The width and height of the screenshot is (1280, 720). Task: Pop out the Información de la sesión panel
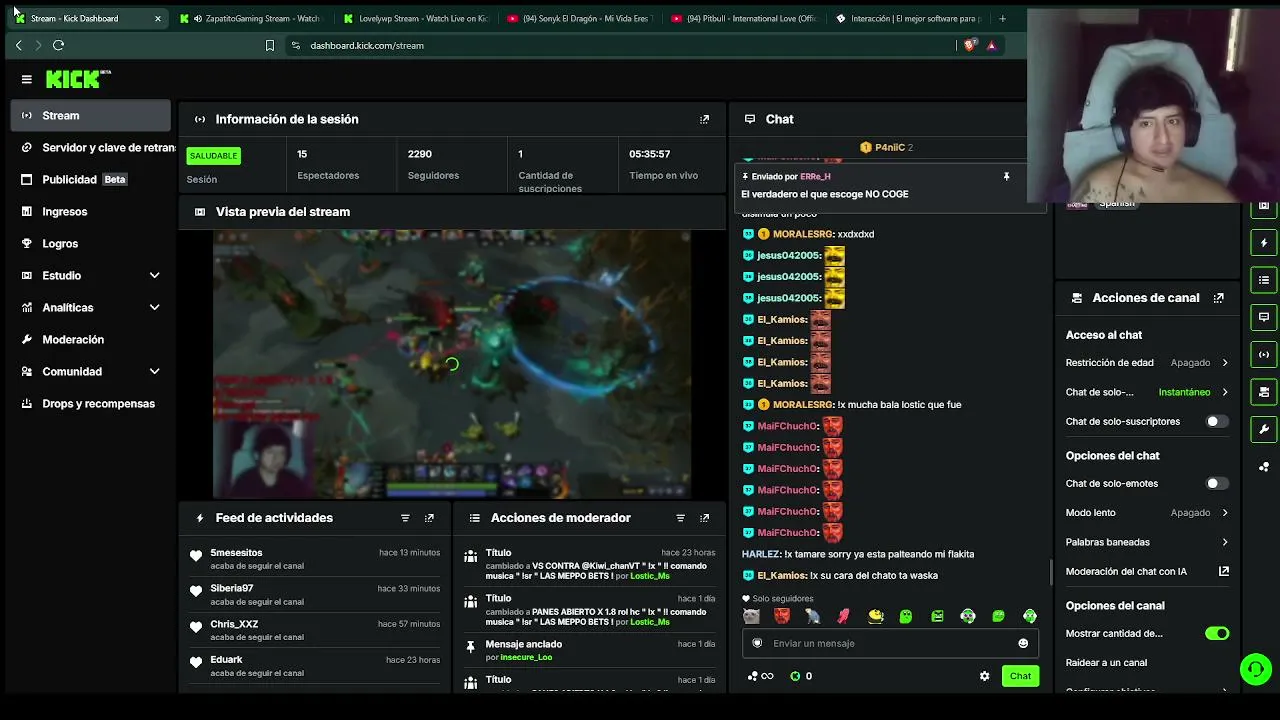(705, 119)
